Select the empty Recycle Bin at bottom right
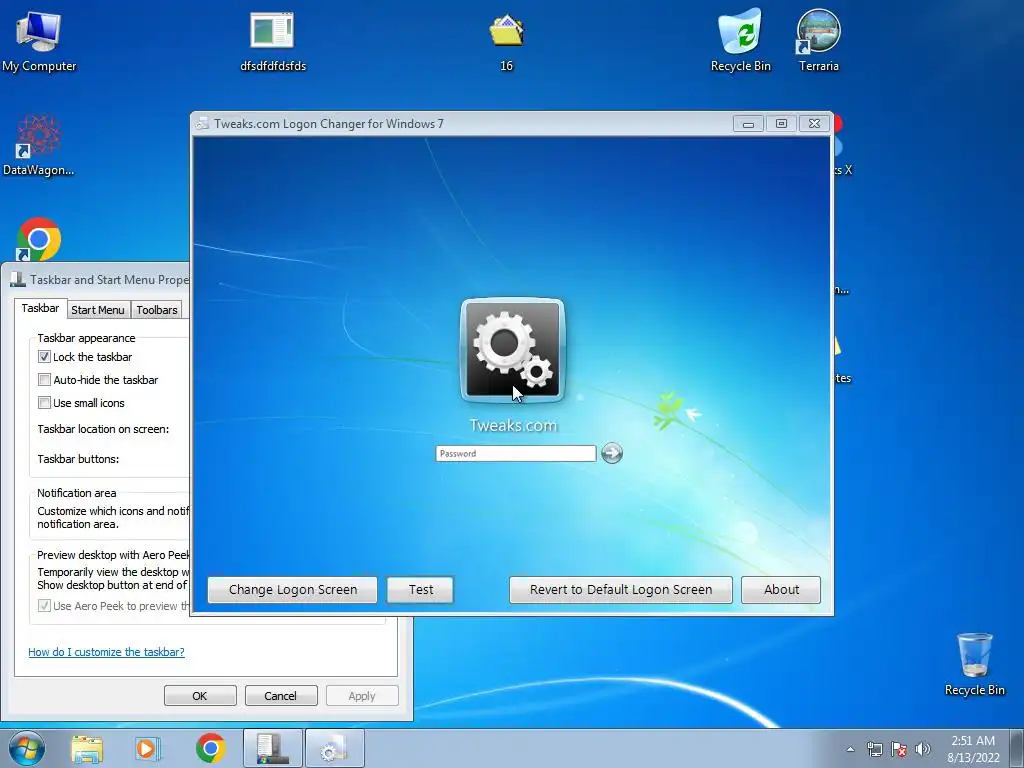 point(974,664)
